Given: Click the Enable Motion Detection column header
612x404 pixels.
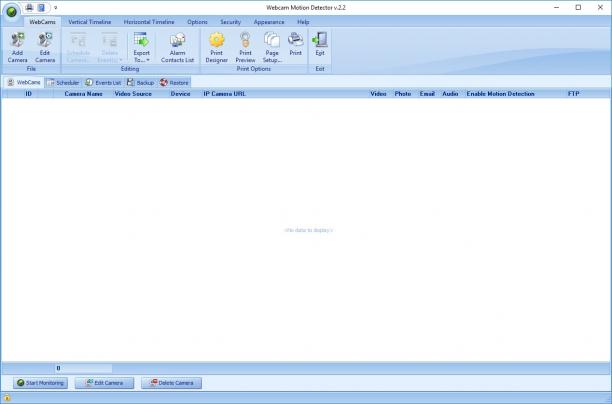Looking at the screenshot, I should coord(500,94).
